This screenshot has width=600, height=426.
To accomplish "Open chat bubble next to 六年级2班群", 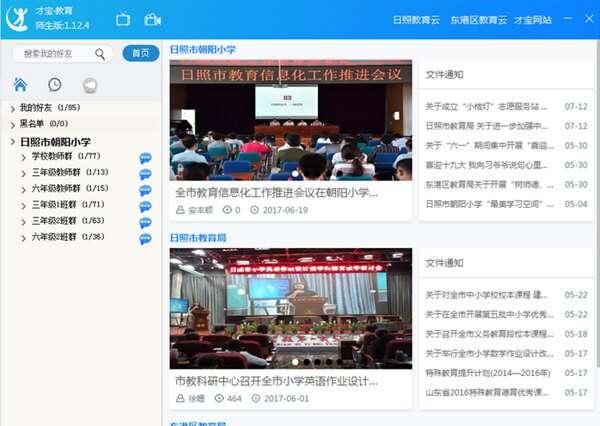I will click(146, 238).
